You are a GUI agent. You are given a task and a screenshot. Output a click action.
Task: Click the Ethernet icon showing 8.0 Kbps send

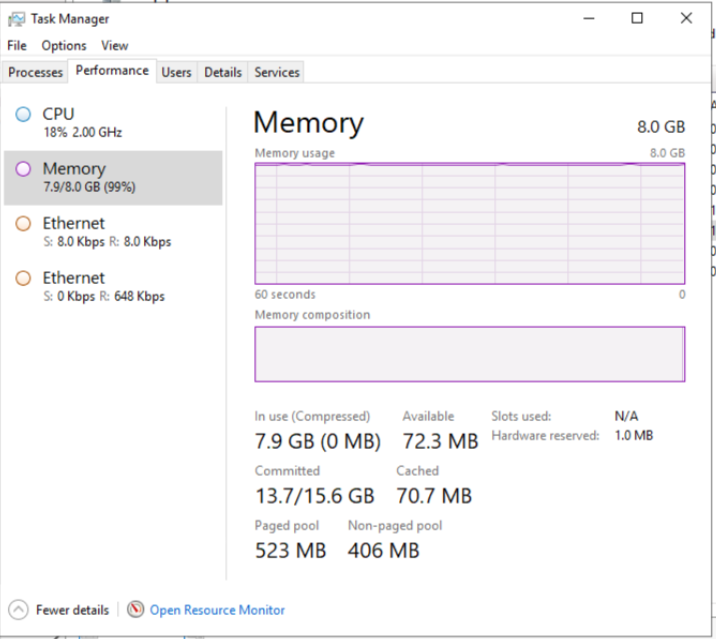coord(23,224)
